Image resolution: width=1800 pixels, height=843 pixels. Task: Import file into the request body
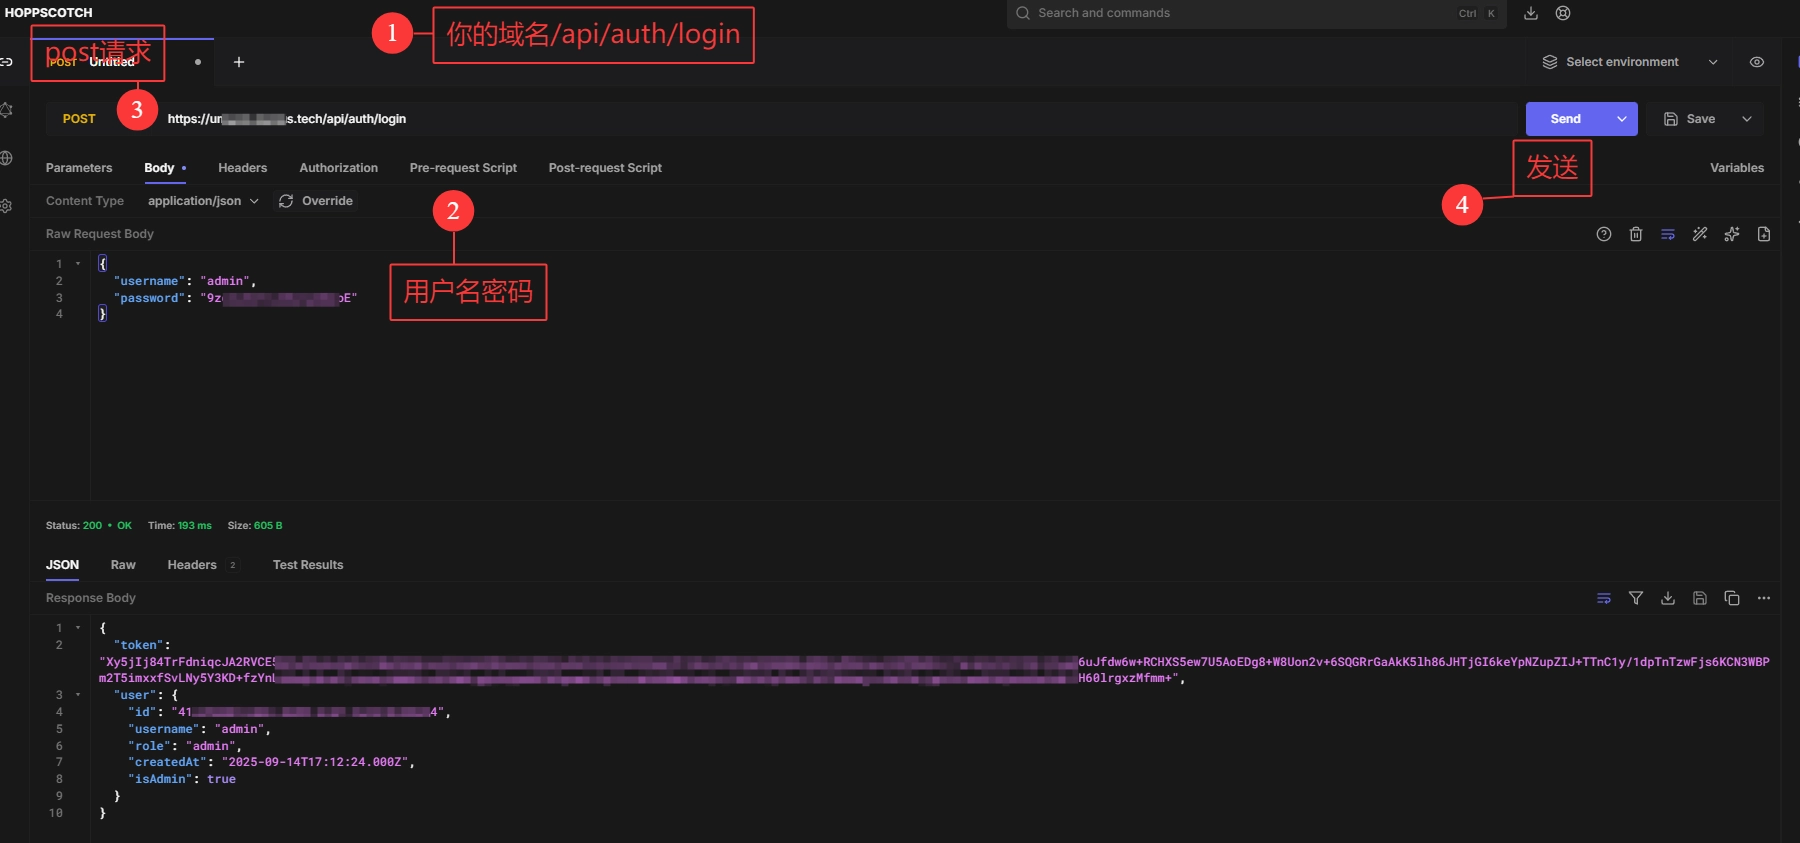tap(1764, 234)
